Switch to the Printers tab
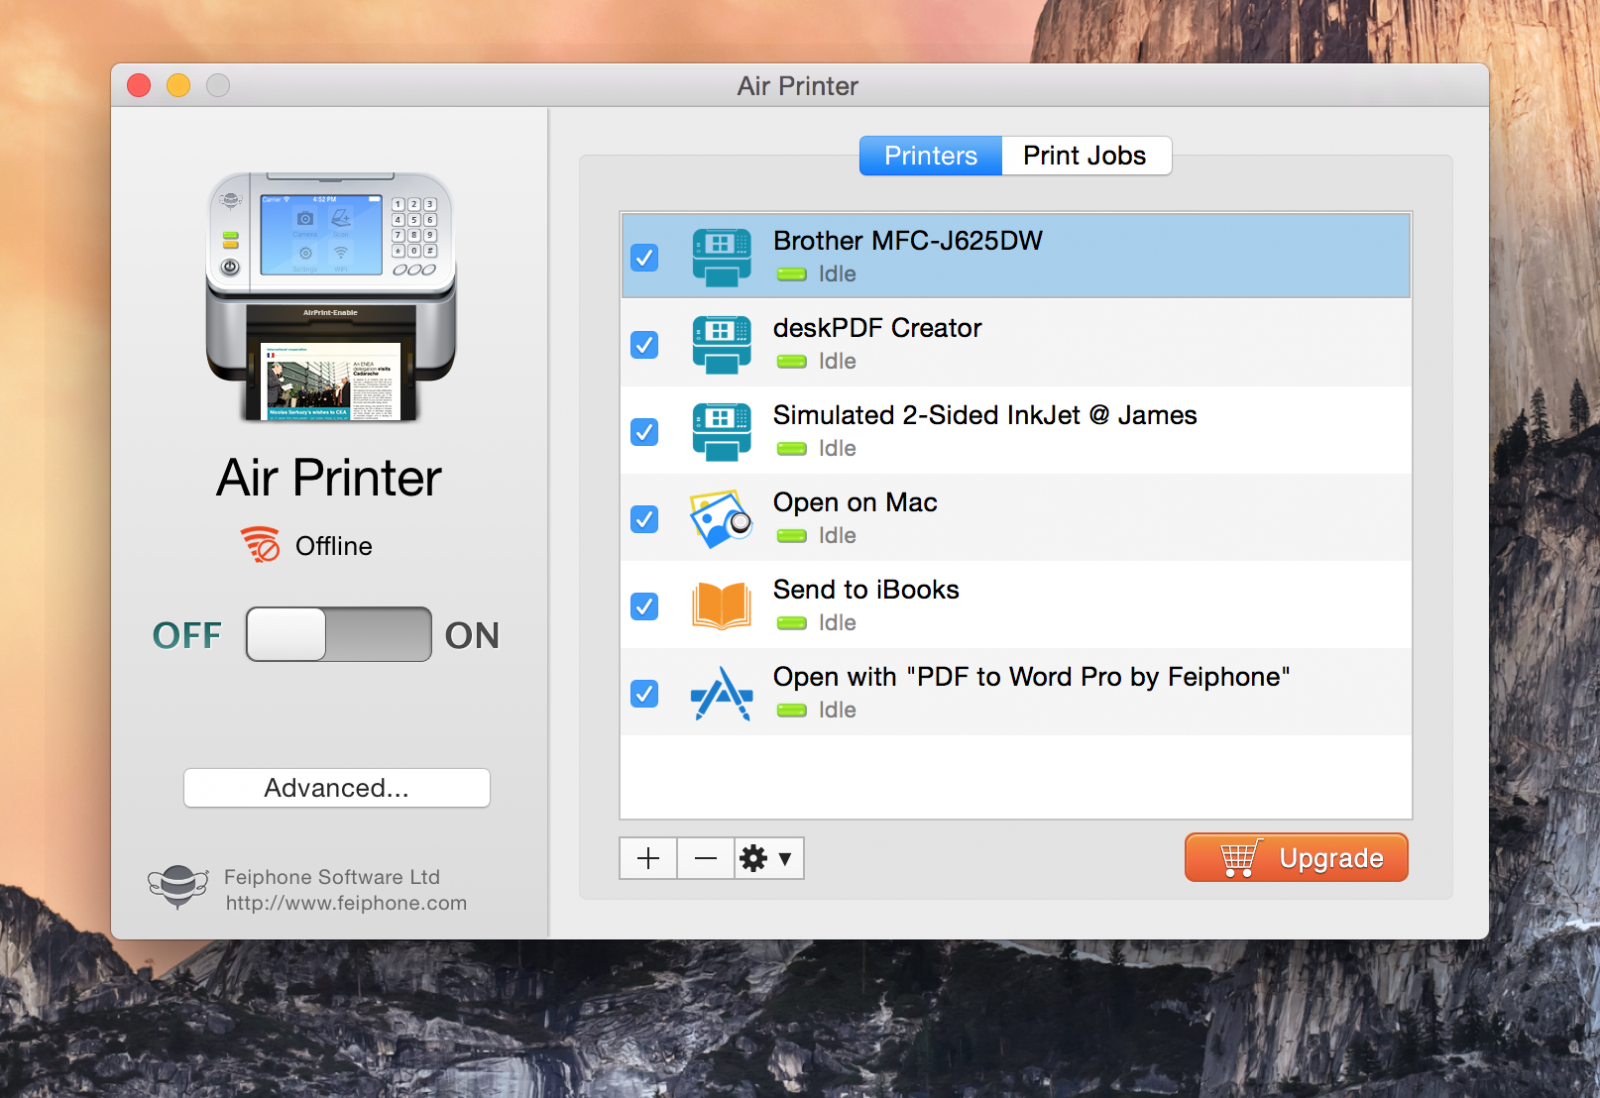1600x1098 pixels. click(x=931, y=156)
